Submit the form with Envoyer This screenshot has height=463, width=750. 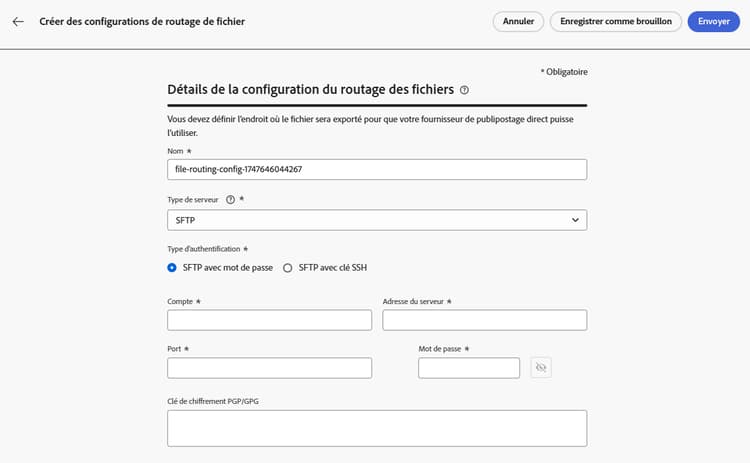pos(713,21)
